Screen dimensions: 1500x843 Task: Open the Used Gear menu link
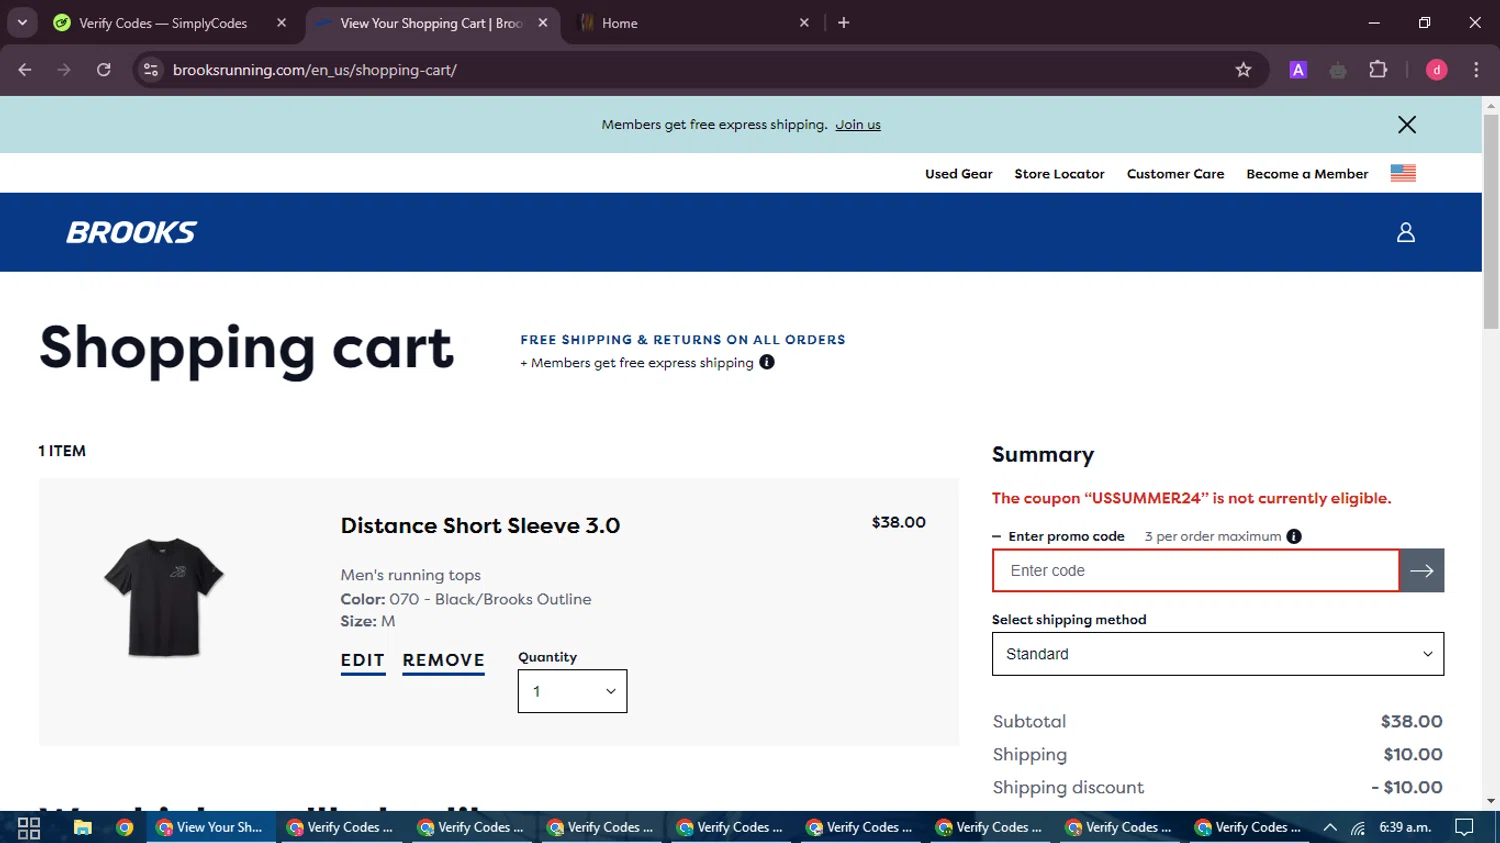958,174
